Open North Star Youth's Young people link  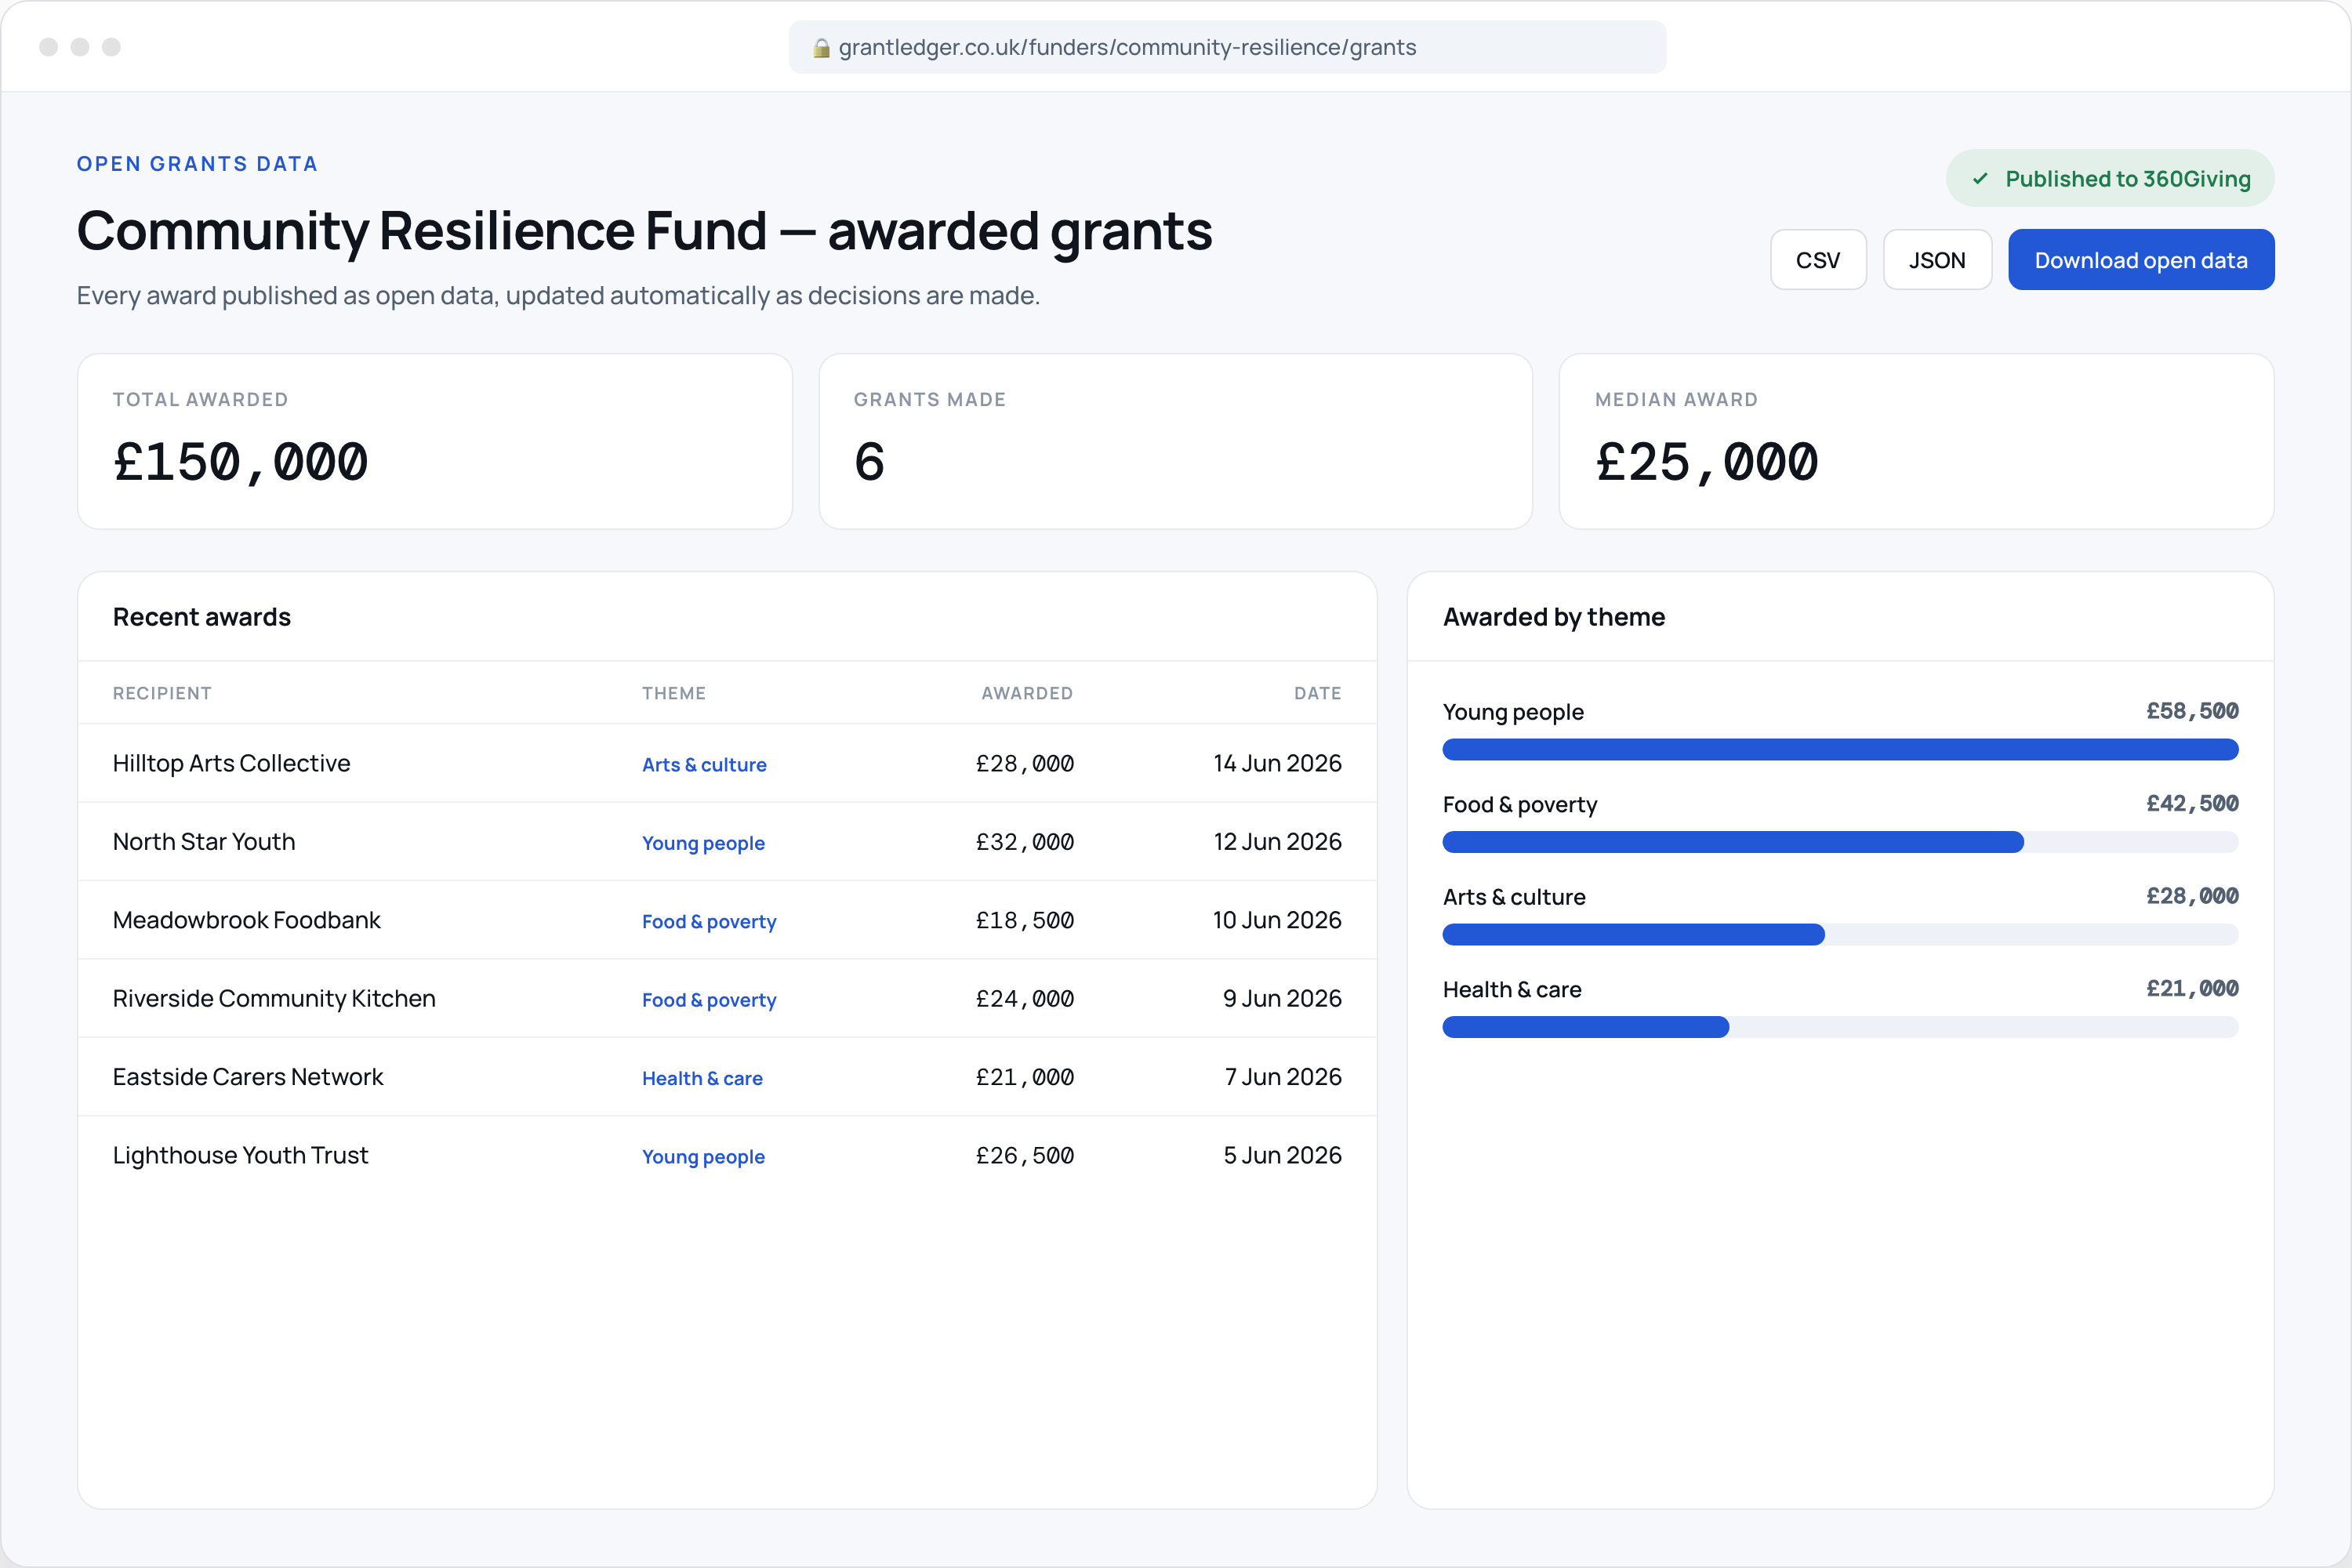pos(703,843)
